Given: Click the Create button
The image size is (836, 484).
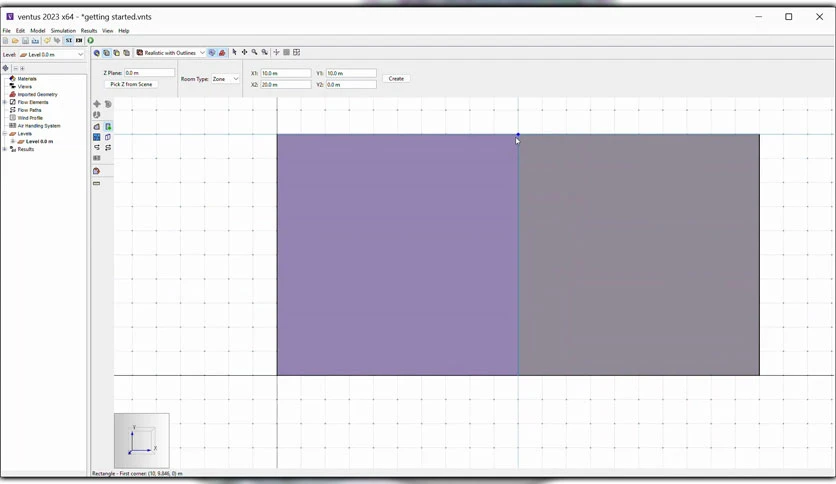Looking at the screenshot, I should pos(396,78).
